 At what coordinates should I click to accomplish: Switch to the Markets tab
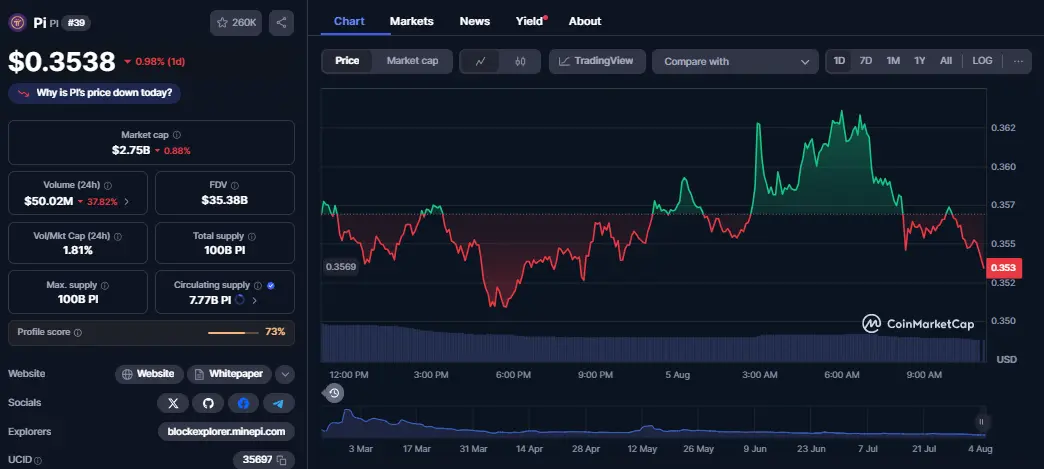pos(411,21)
